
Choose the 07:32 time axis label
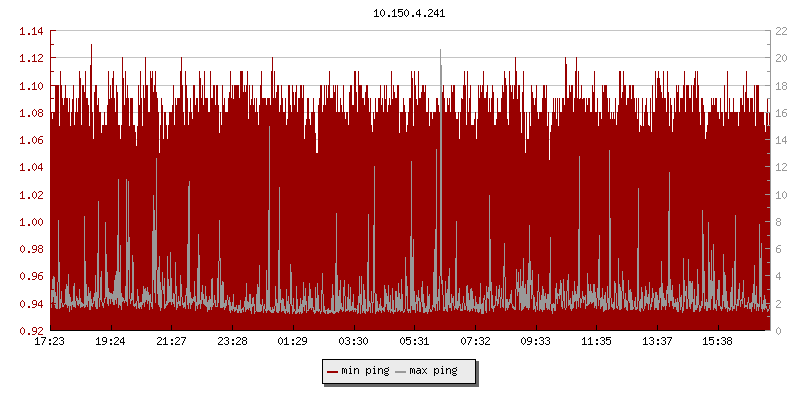coord(475,342)
